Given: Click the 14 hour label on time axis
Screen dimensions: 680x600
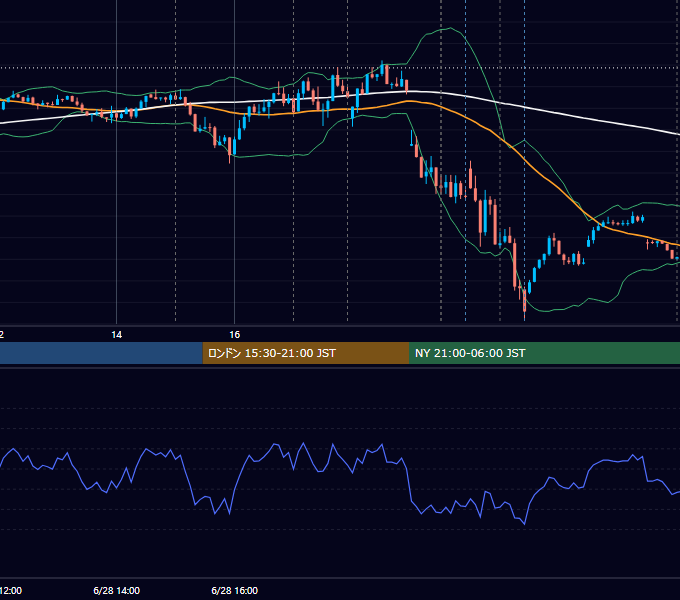Looking at the screenshot, I should (117, 335).
